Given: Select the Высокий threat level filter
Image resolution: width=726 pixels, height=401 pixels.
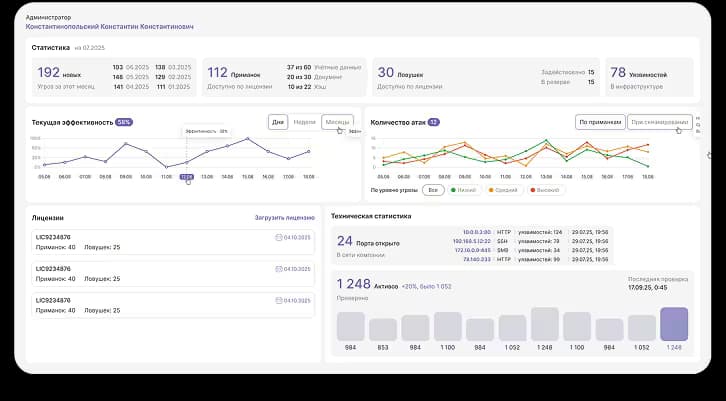Looking at the screenshot, I should point(547,190).
